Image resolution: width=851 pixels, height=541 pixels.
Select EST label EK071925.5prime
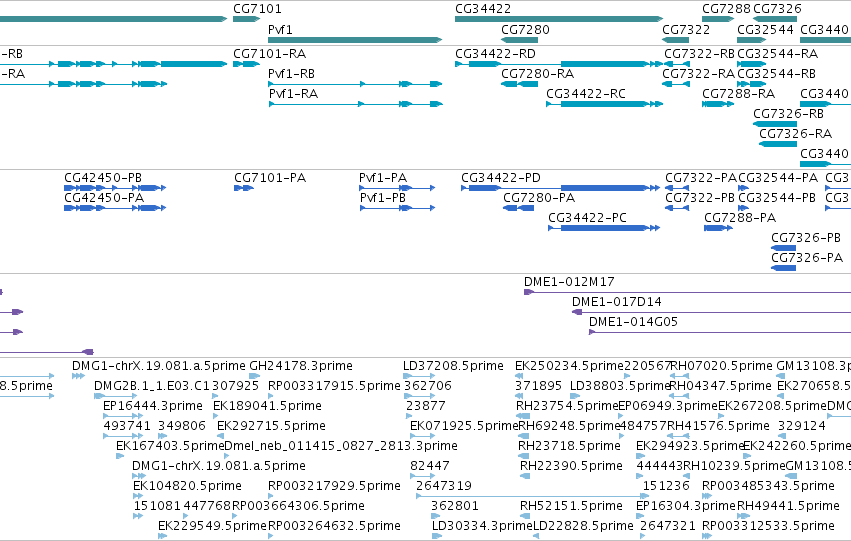pos(465,427)
